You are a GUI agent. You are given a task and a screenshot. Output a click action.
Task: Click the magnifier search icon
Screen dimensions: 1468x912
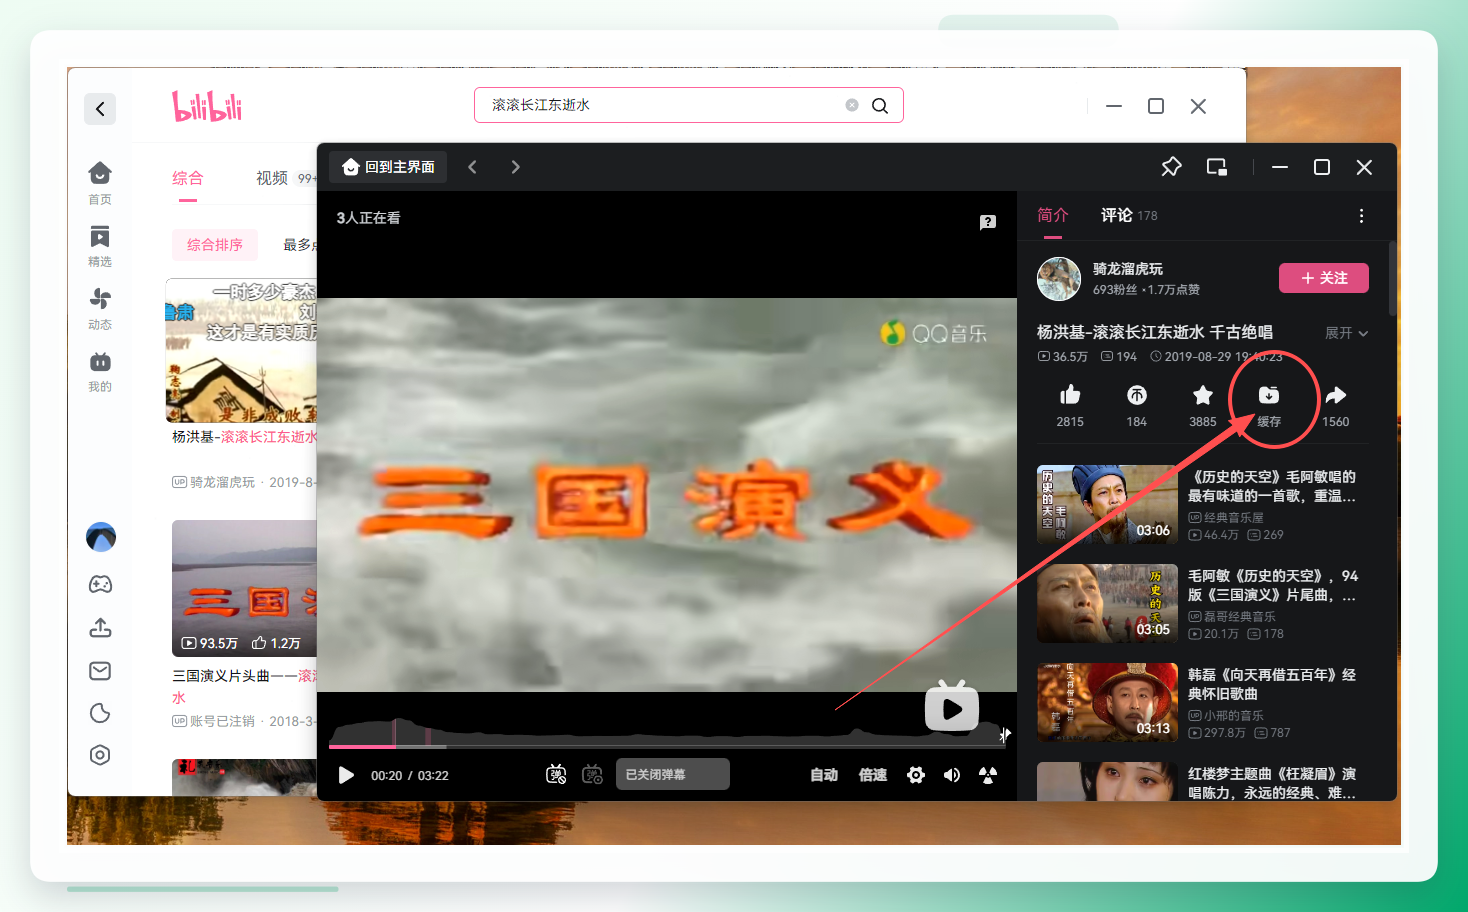pos(880,106)
